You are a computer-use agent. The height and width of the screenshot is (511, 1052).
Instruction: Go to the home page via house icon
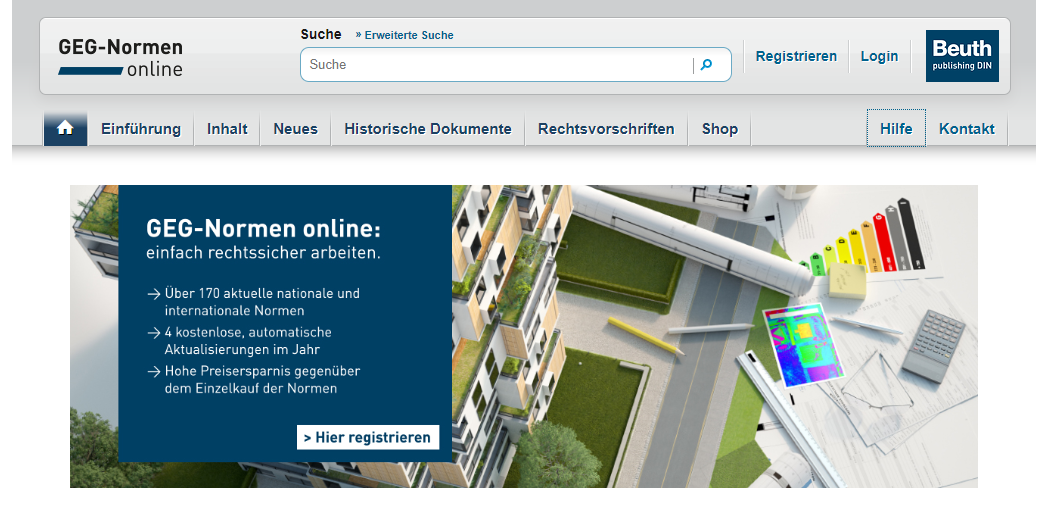(x=65, y=128)
